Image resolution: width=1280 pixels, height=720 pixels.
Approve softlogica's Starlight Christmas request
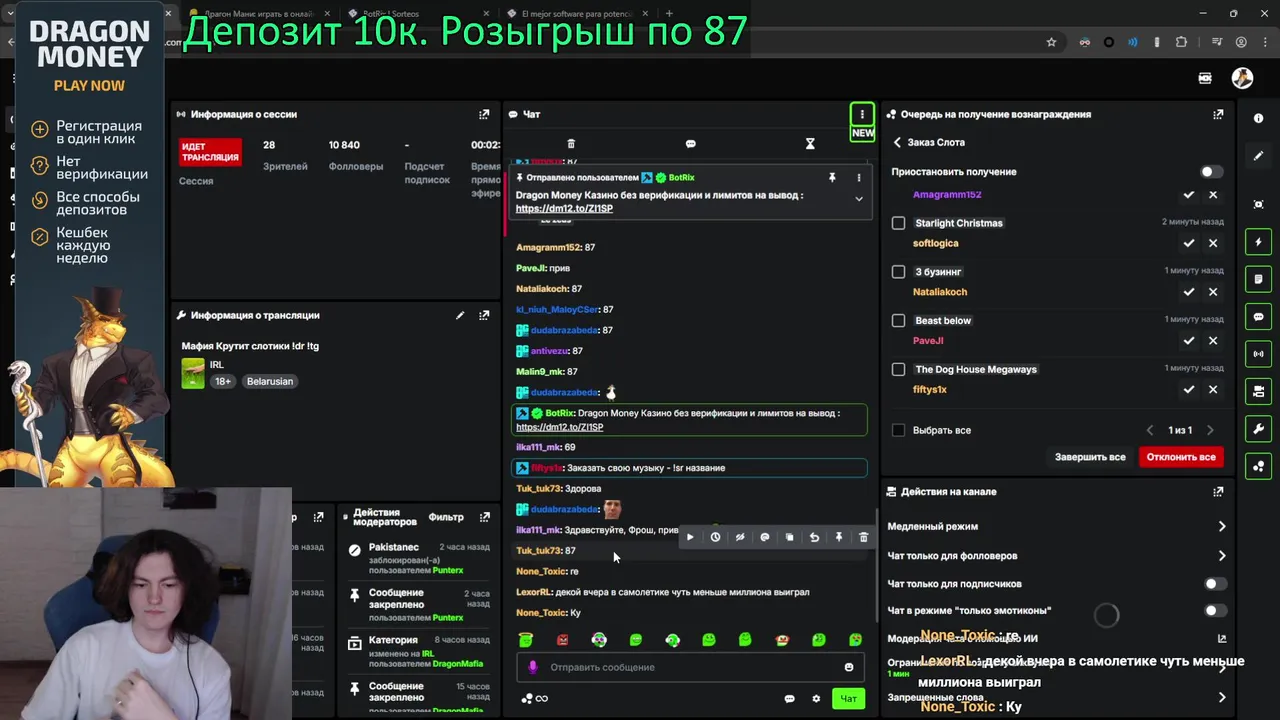[1188, 243]
